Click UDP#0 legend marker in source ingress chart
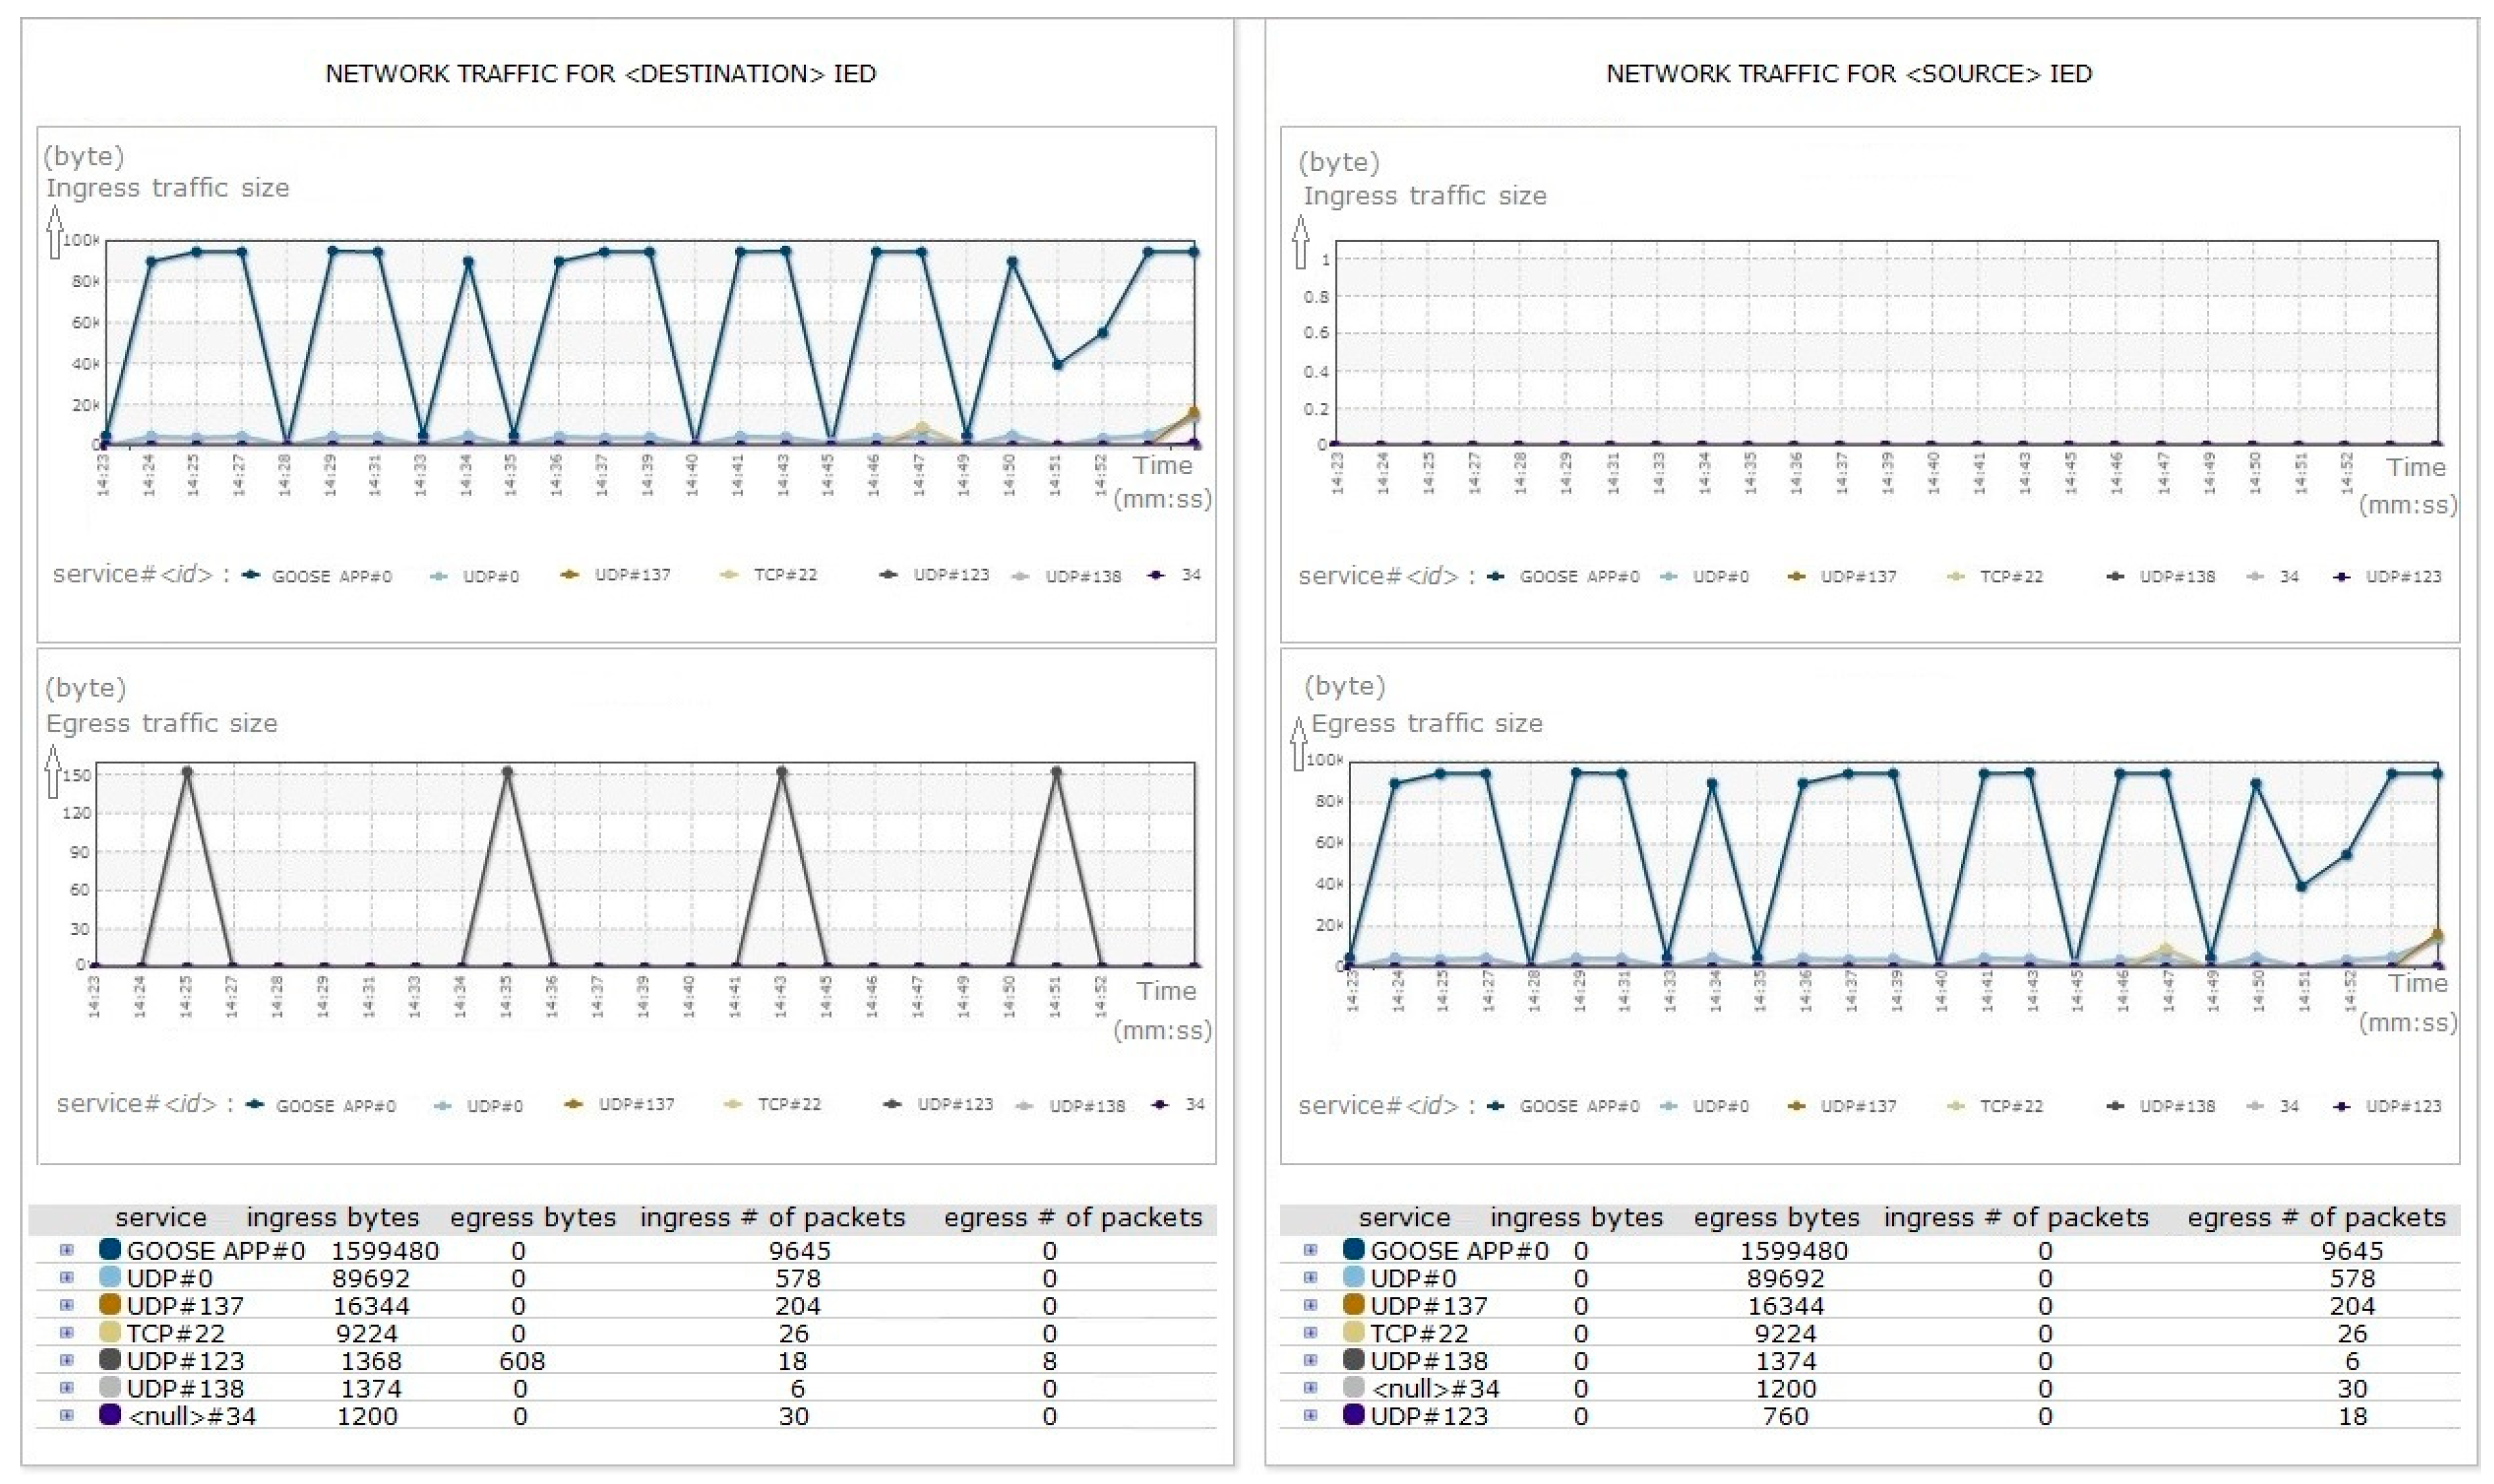This screenshot has width=2494, height=1484. 1668,576
